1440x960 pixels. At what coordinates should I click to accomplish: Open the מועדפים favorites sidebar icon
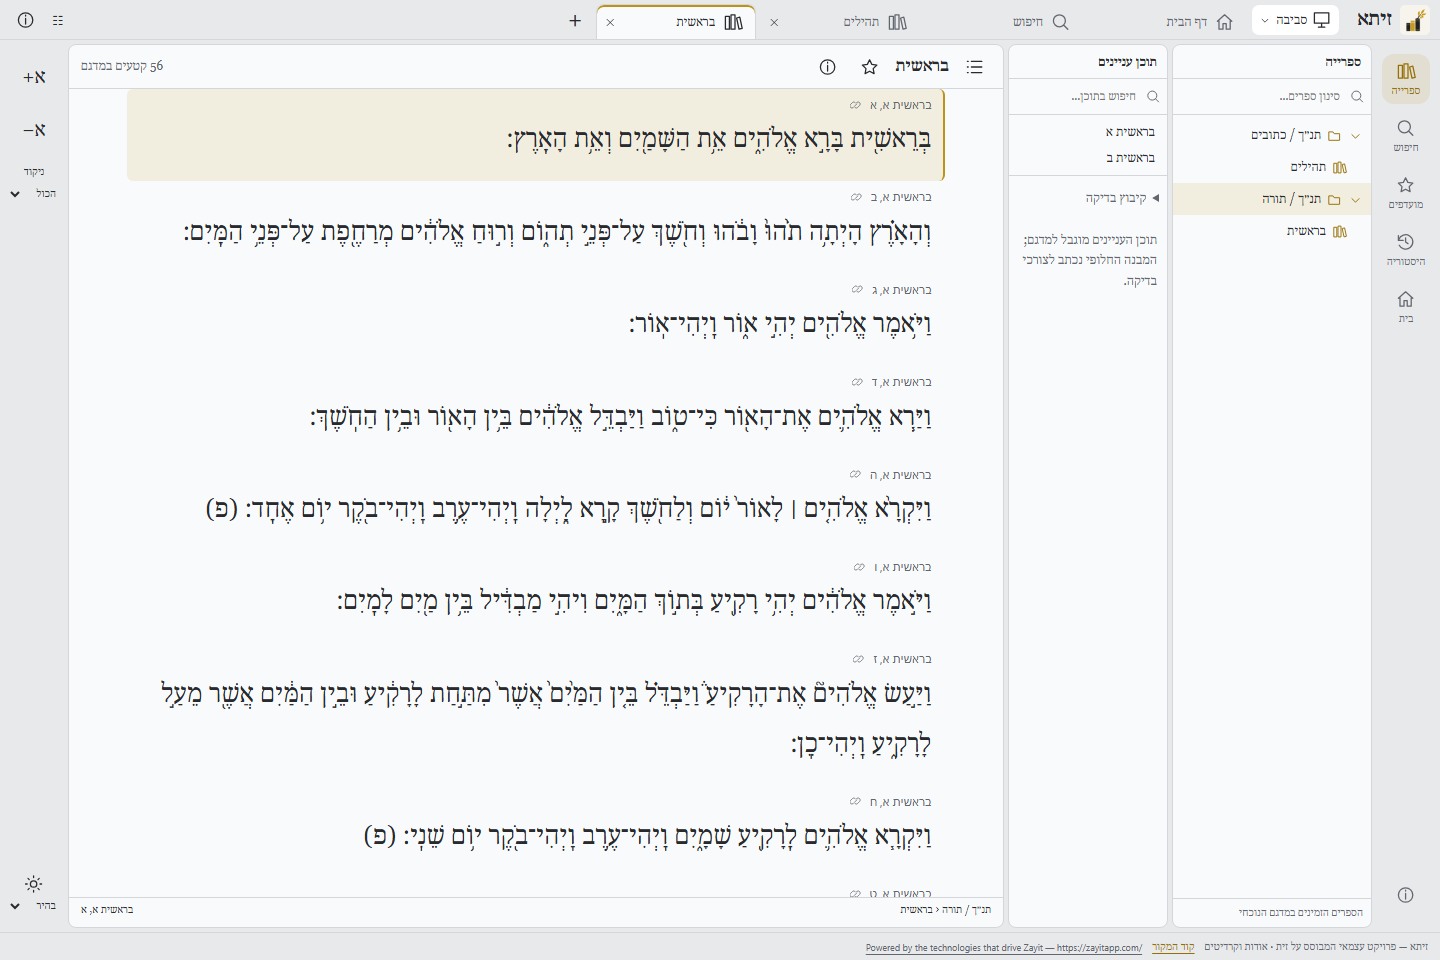point(1405,193)
